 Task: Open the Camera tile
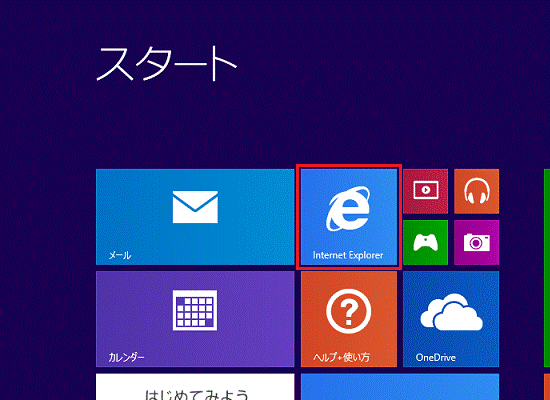coord(476,242)
